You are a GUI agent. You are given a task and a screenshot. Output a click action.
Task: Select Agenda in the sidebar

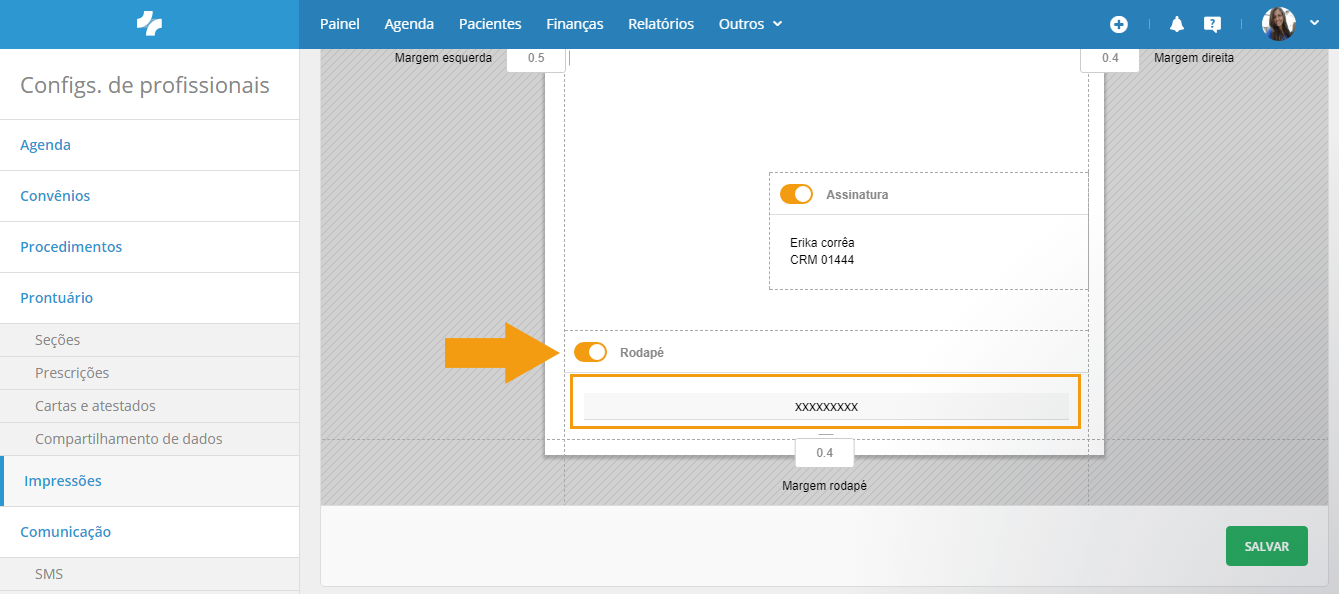coord(149,145)
